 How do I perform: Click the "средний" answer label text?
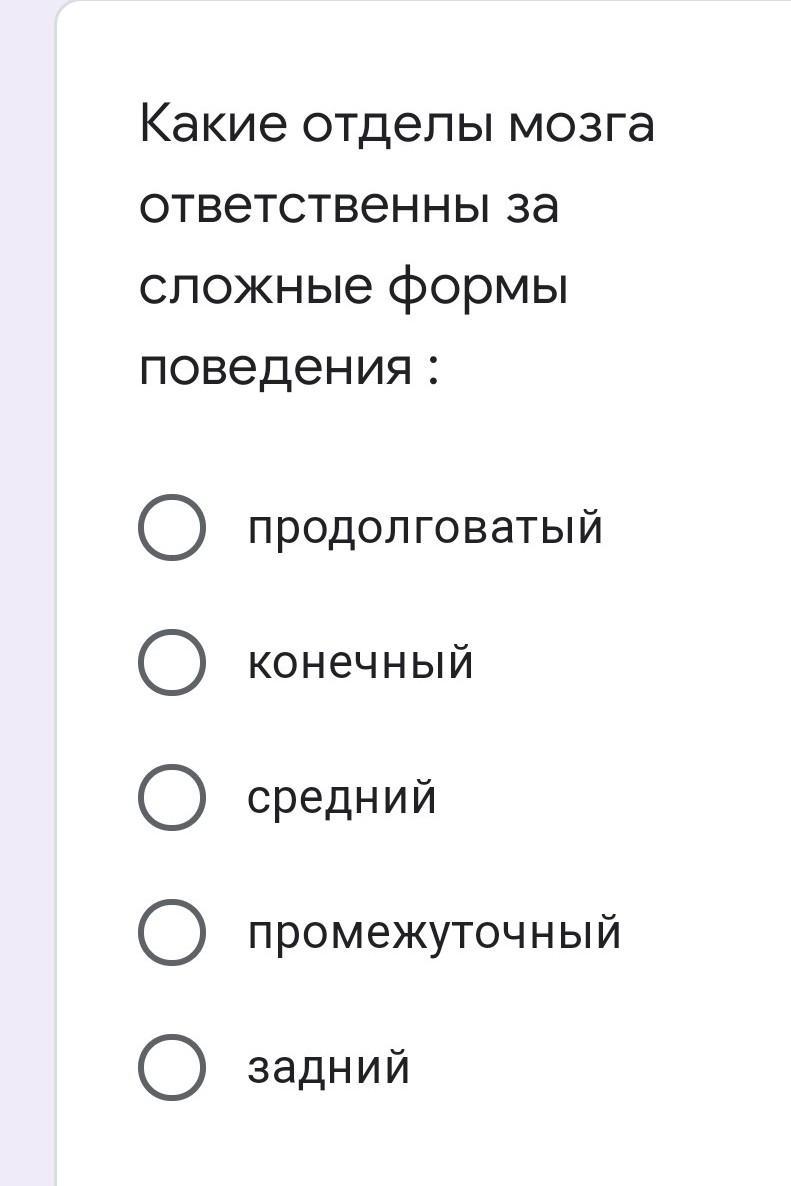[x=342, y=797]
